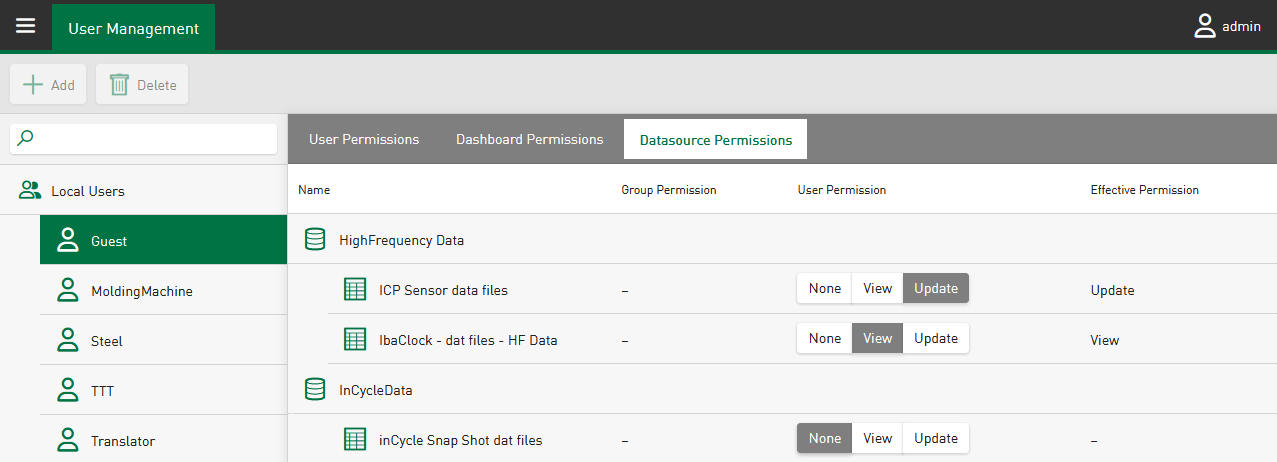The height and width of the screenshot is (462, 1277).
Task: Open the hamburger menu icon
Action: click(x=25, y=27)
